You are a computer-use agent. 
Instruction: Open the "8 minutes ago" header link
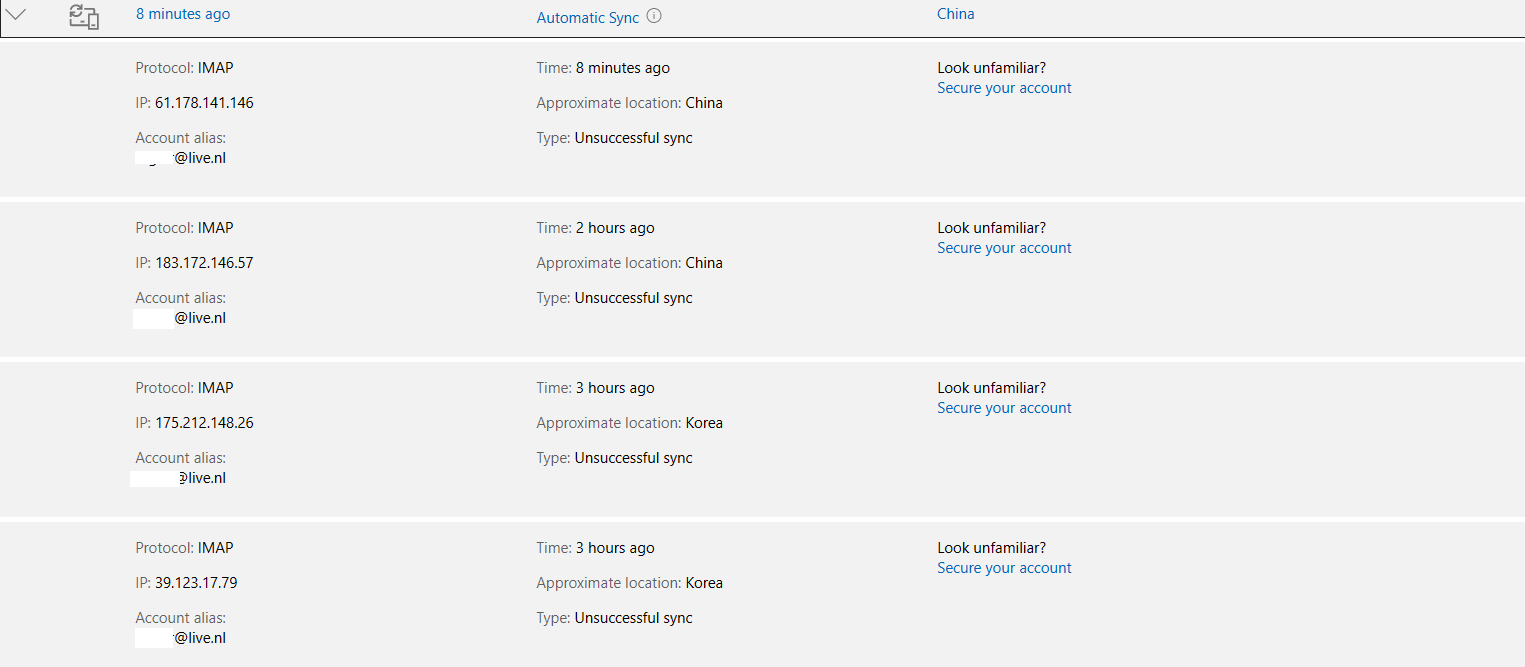click(x=183, y=14)
